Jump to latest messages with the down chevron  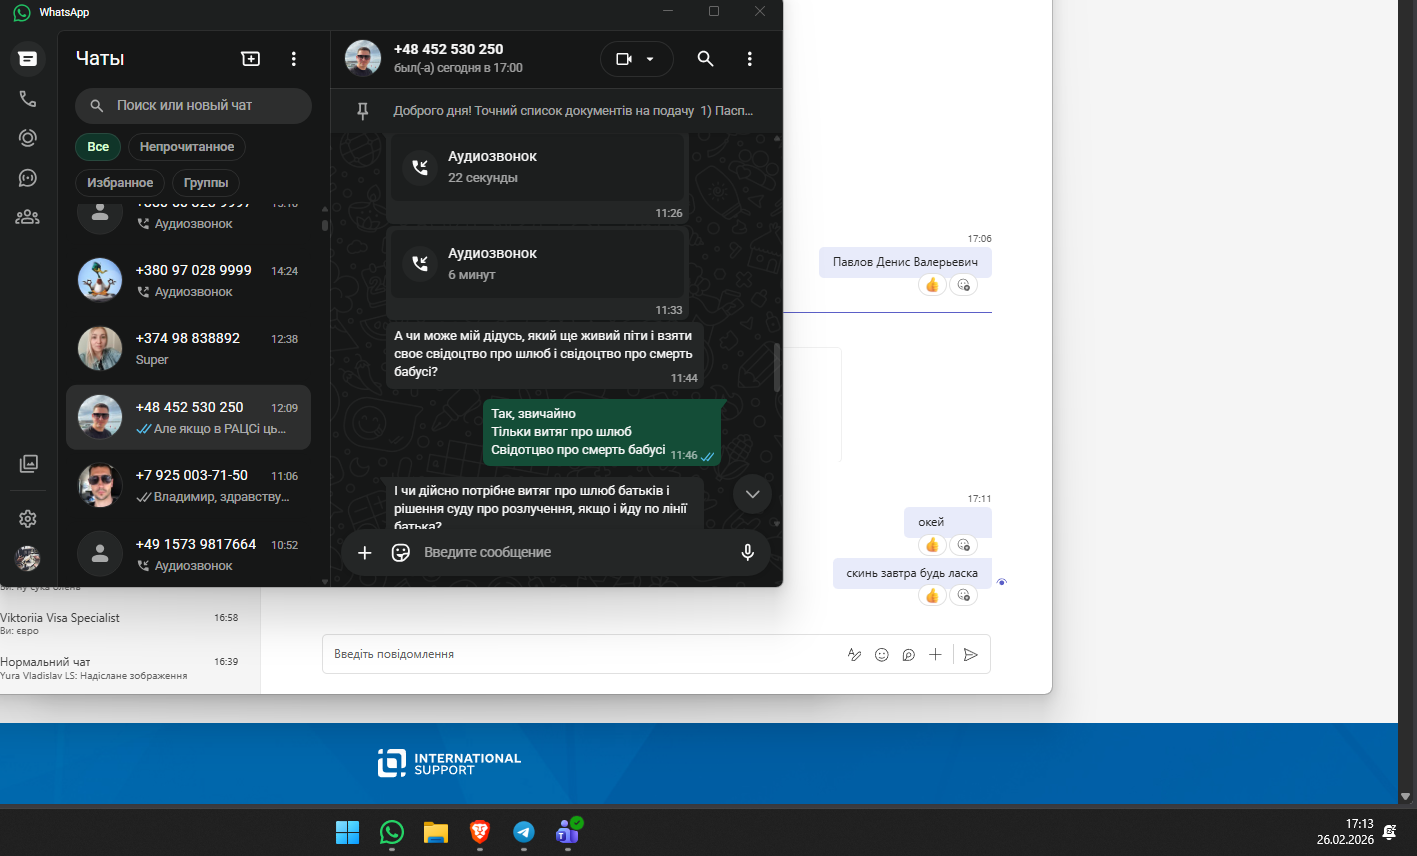pos(752,494)
